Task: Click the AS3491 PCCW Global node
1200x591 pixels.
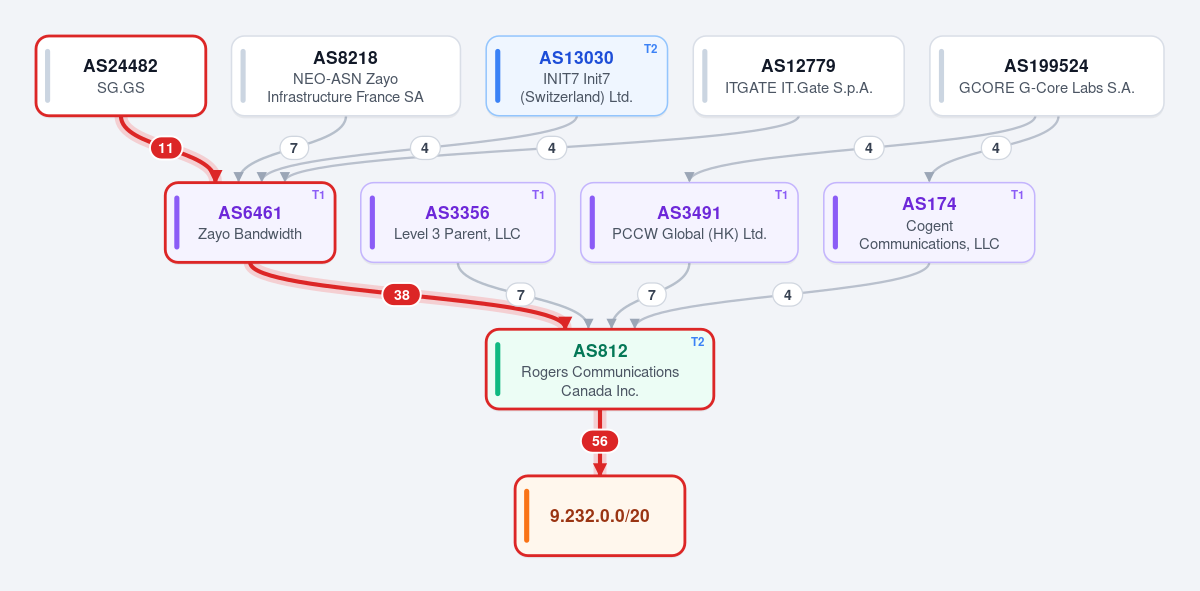Action: tap(689, 223)
